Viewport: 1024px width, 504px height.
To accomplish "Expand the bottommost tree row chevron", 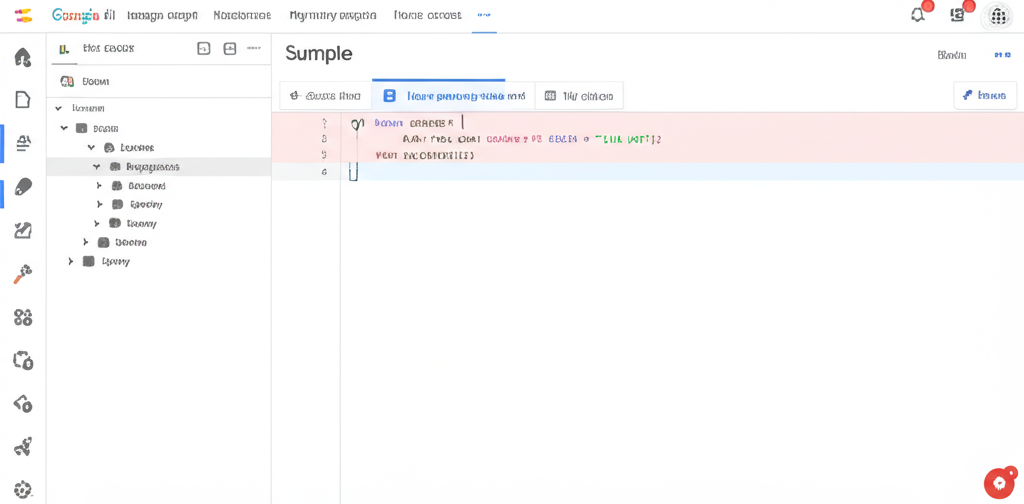I will 71,262.
